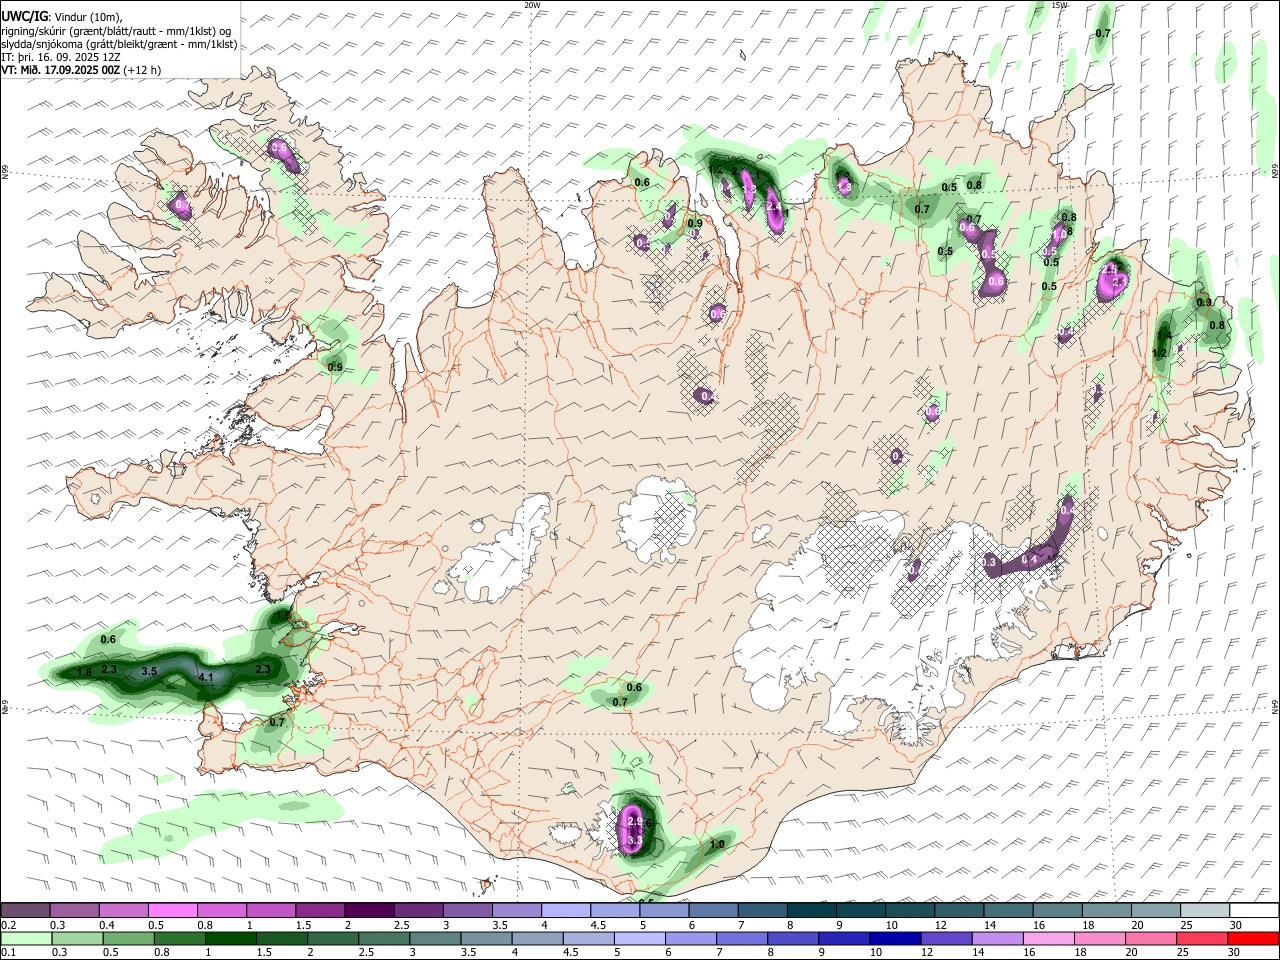Click the 'rigning/skúrir' description line in the title box

coord(116,31)
